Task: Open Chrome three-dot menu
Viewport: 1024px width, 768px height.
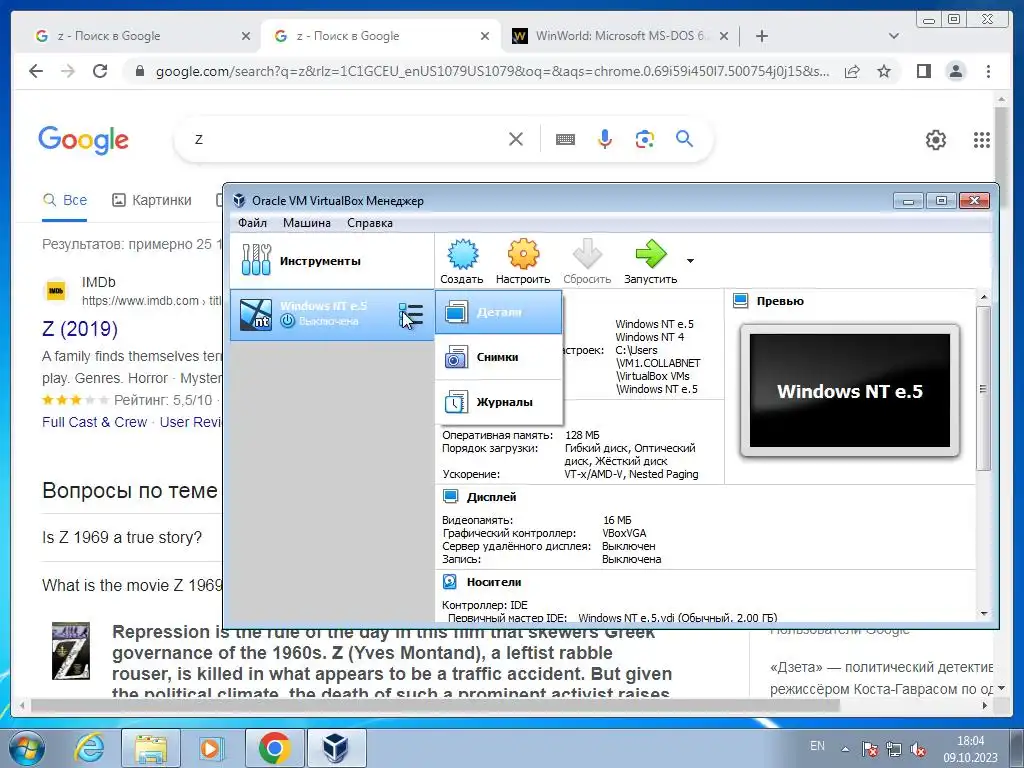Action: pos(988,71)
